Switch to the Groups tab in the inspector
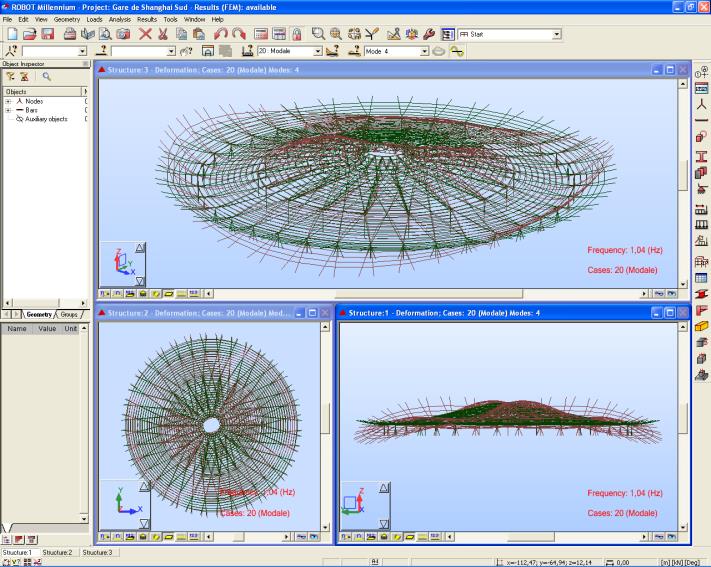Screen dimensions: 711x567 (69, 314)
